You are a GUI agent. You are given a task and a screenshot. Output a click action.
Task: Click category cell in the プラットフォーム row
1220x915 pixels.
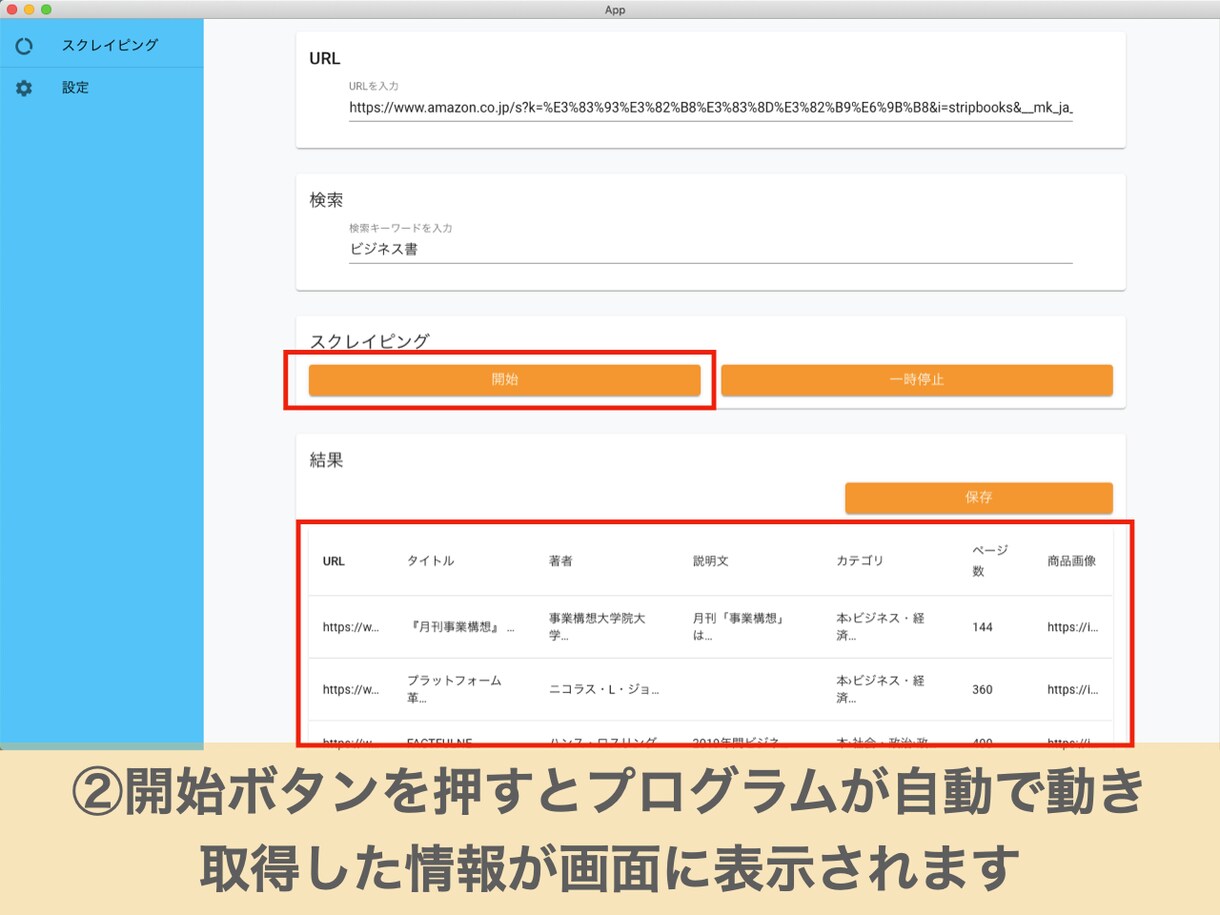click(x=880, y=689)
